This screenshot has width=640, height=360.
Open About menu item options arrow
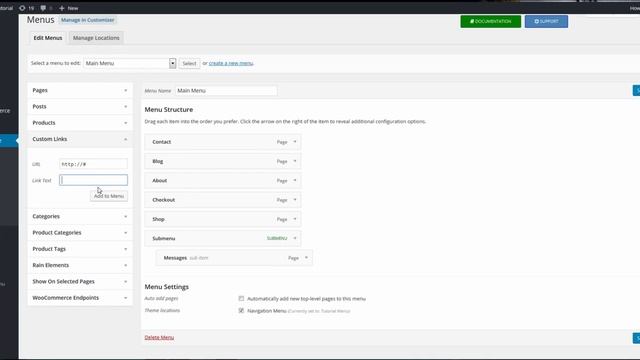tap(295, 180)
